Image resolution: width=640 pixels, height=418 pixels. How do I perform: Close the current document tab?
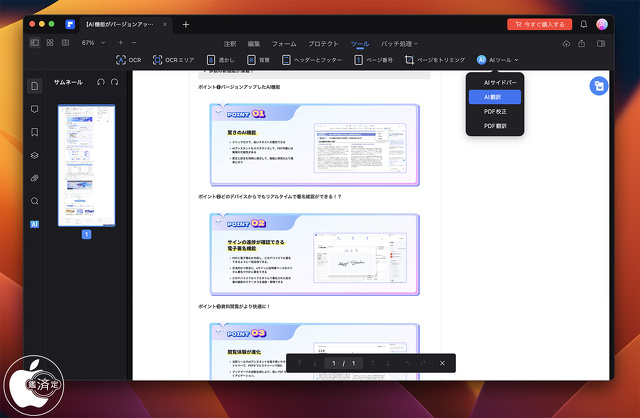point(165,24)
